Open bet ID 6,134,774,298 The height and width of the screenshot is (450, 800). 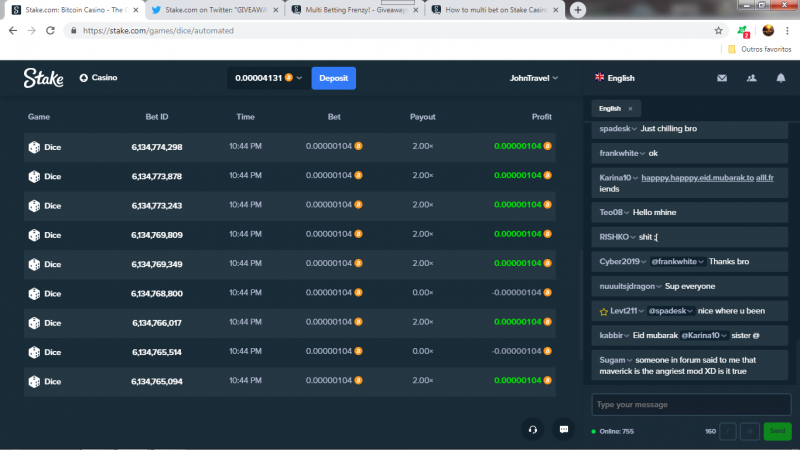click(x=157, y=147)
